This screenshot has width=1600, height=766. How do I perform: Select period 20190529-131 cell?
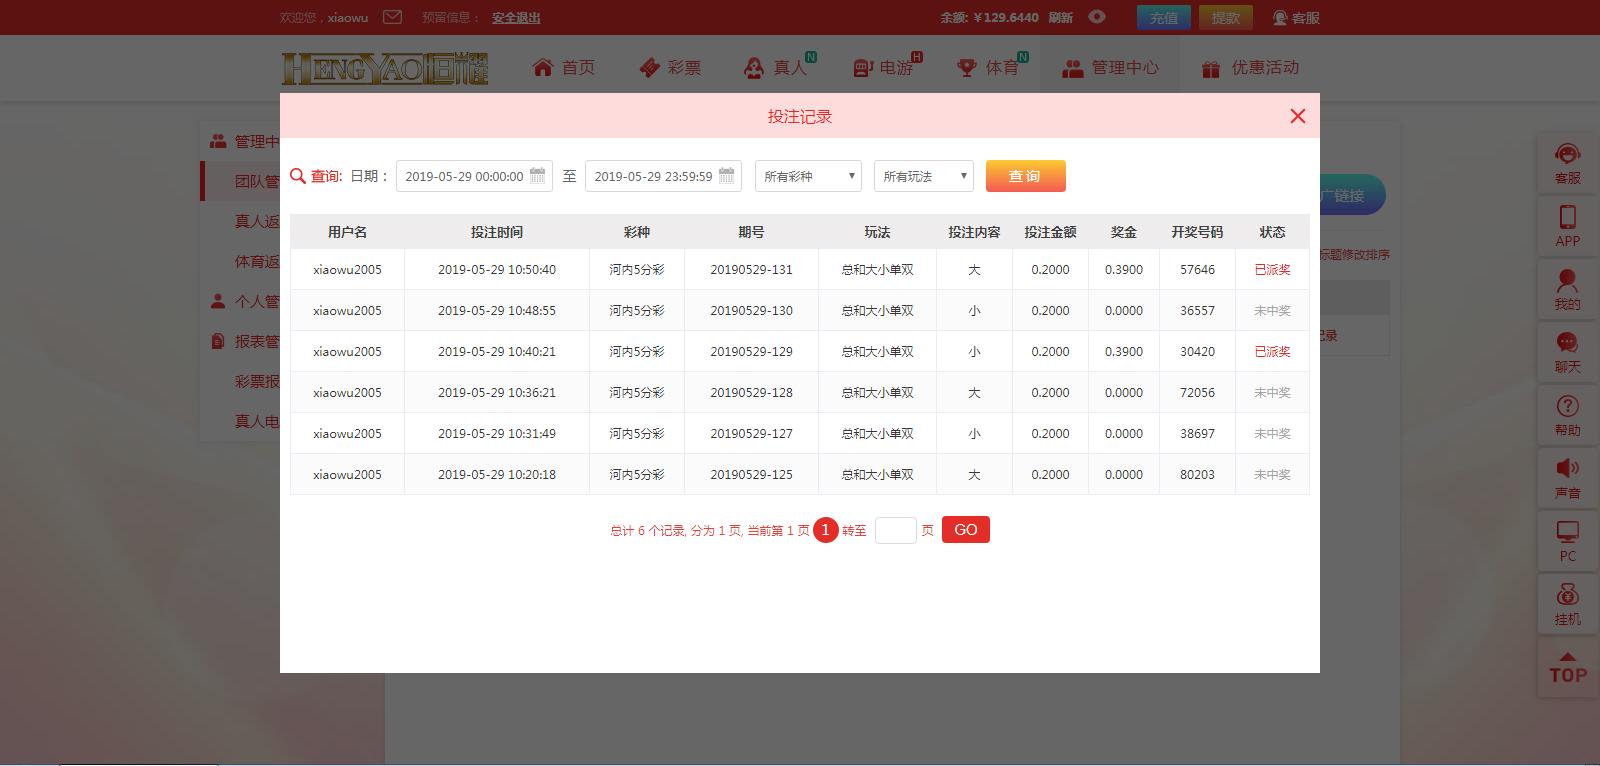751,270
